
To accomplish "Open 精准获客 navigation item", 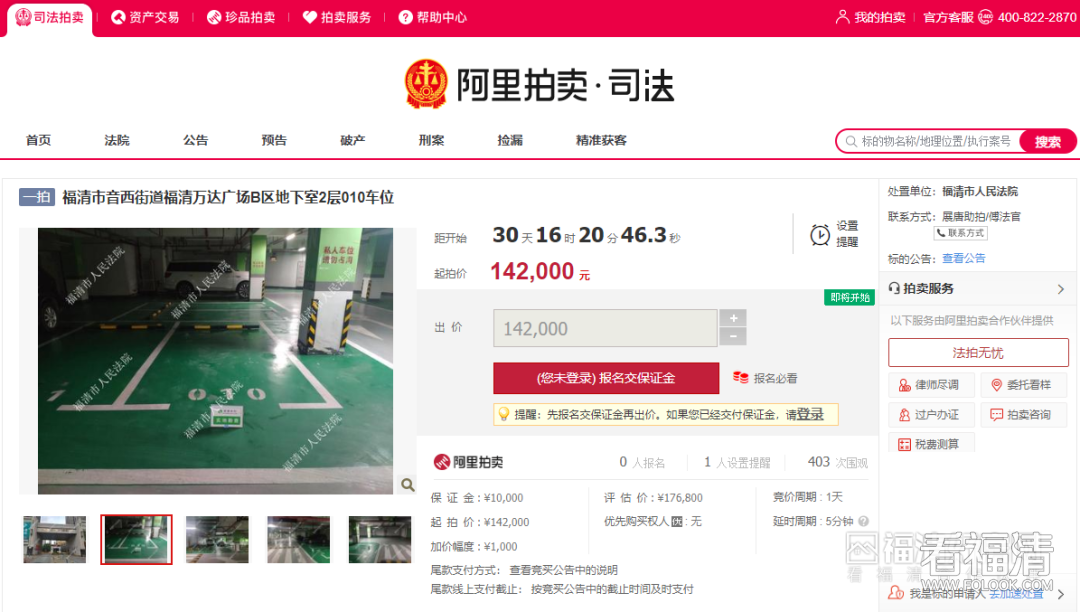I will click(x=601, y=140).
